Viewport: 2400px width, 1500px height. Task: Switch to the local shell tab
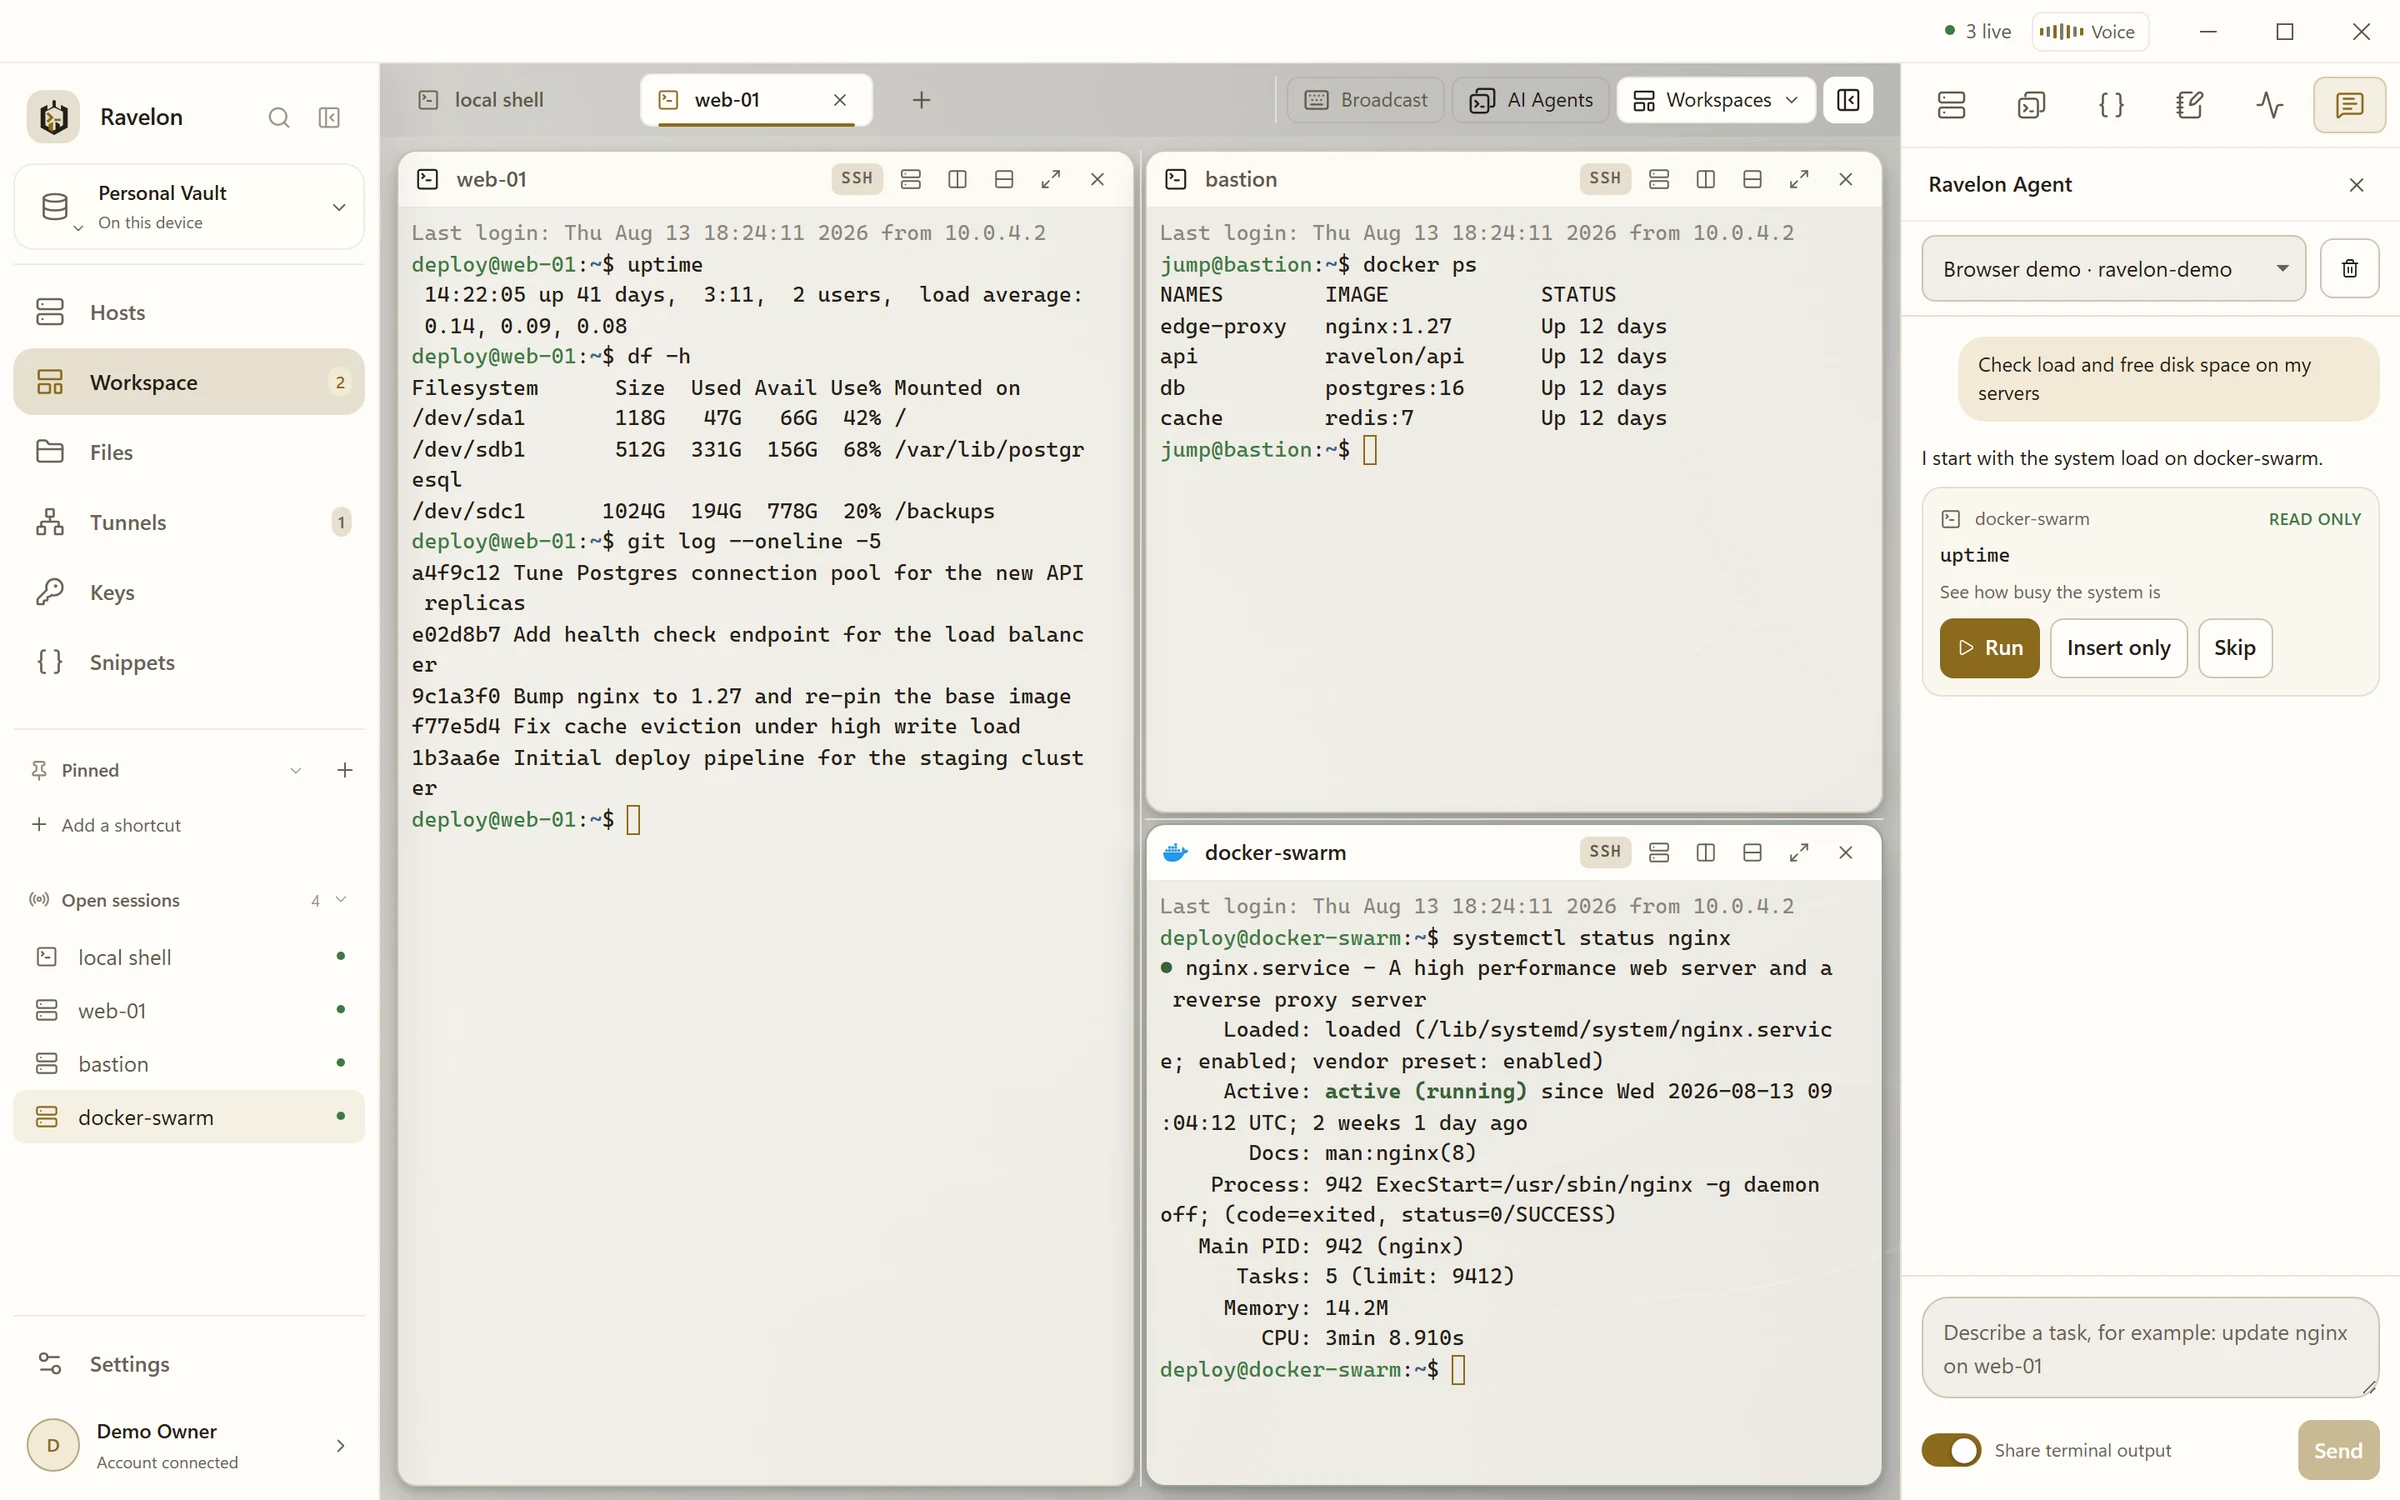(x=497, y=100)
